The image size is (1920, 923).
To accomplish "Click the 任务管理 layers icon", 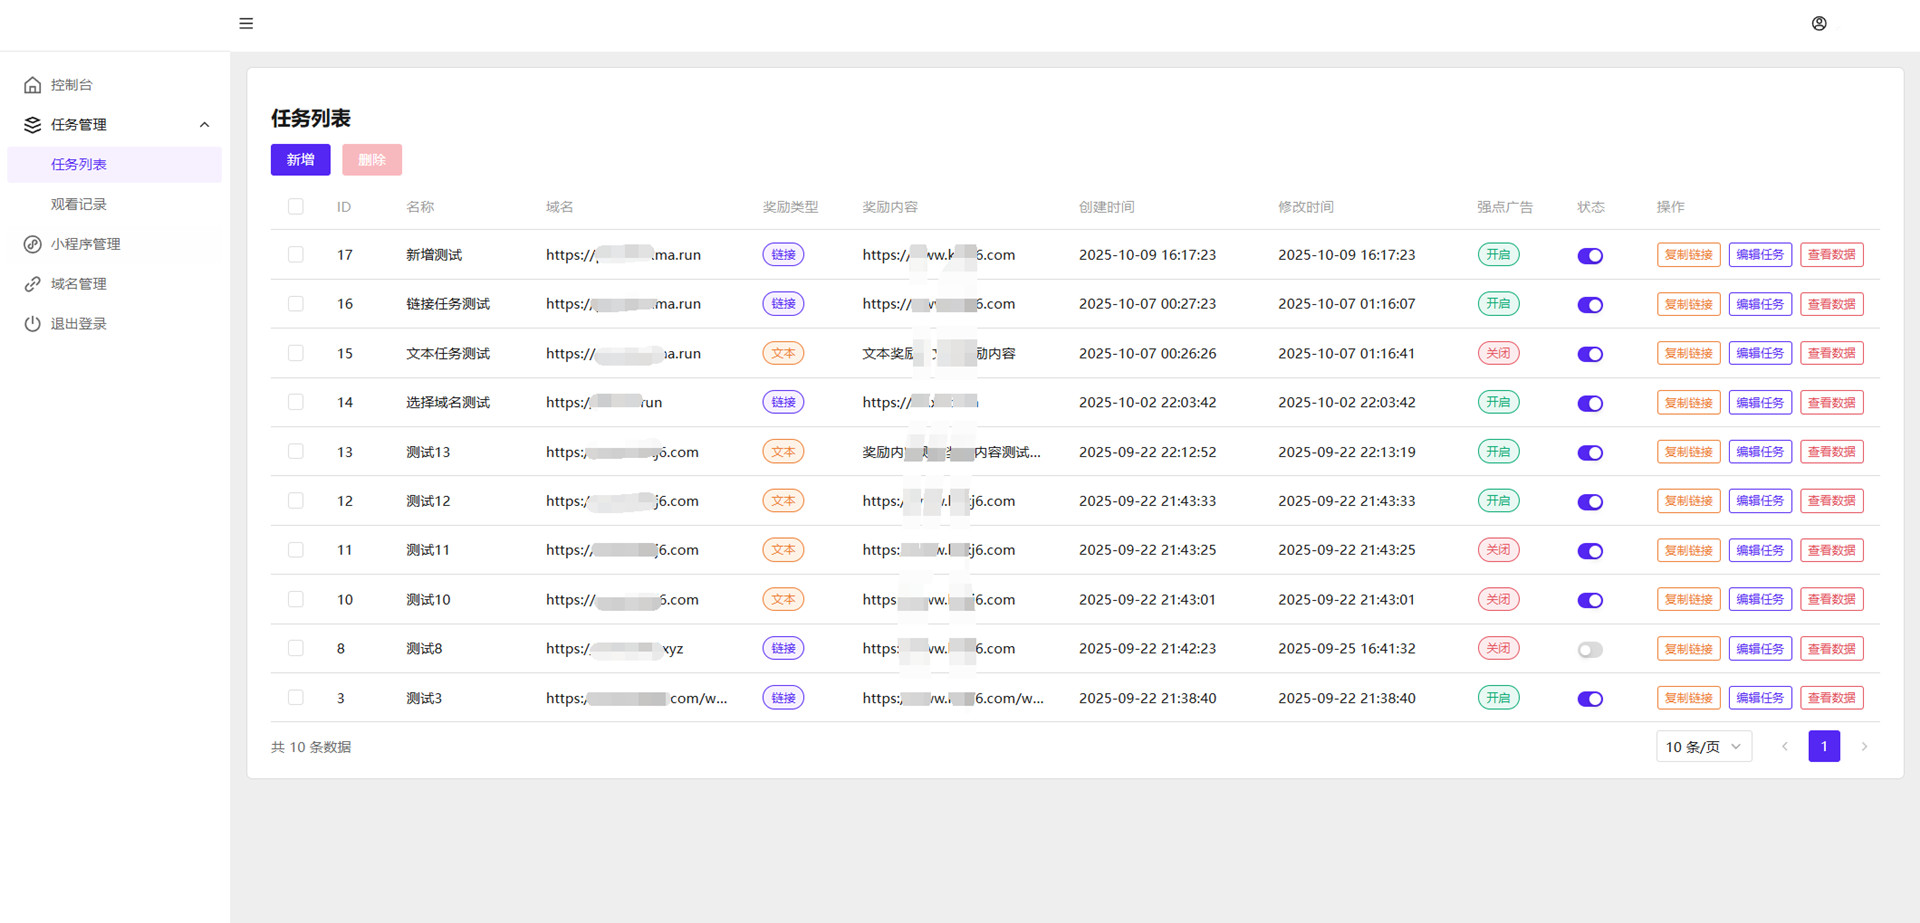I will pyautogui.click(x=33, y=125).
